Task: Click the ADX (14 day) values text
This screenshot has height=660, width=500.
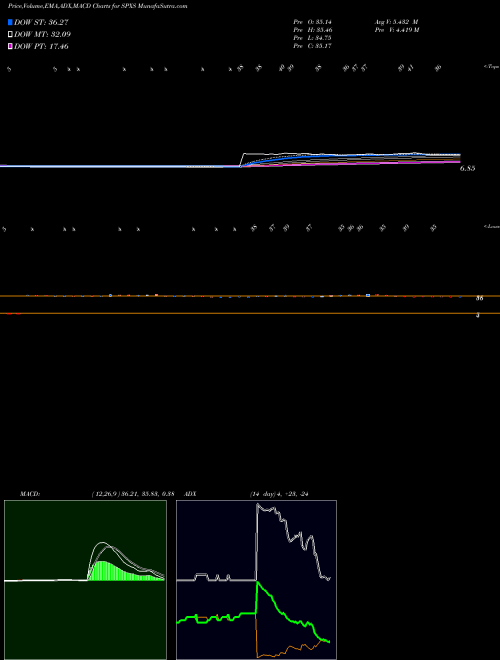Action: (279, 494)
